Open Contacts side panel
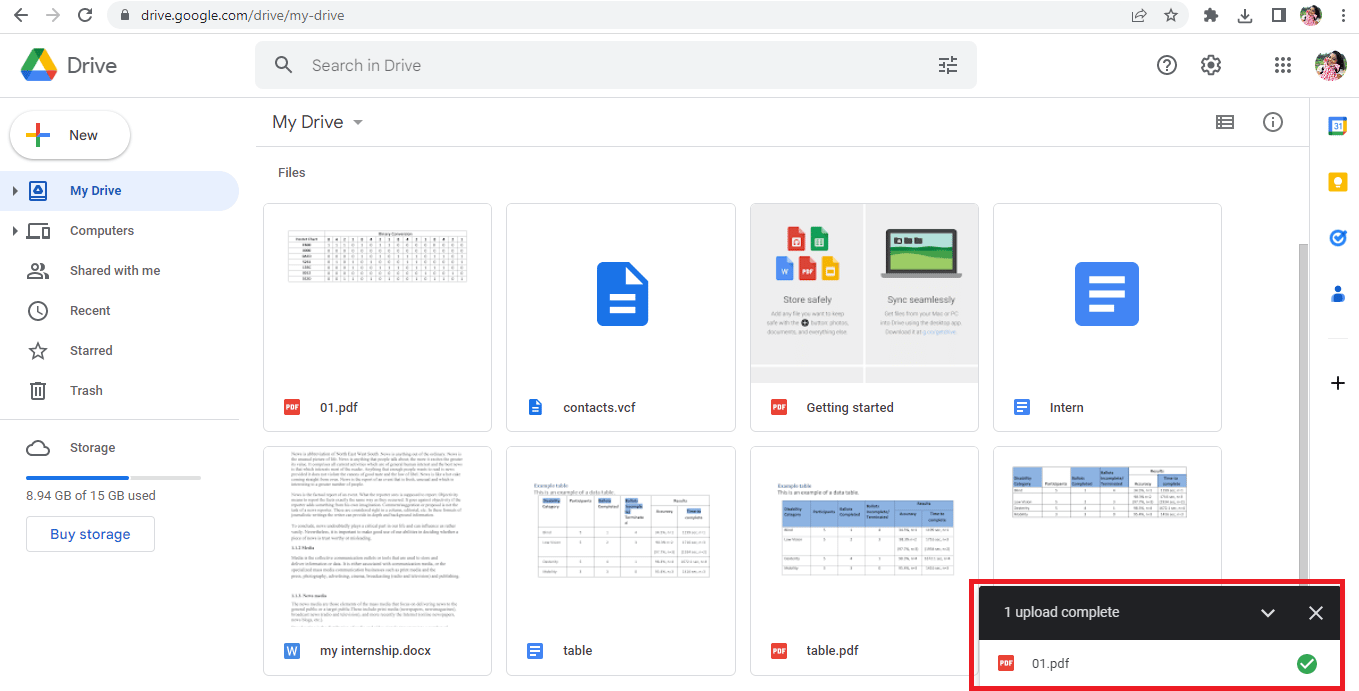 (1338, 294)
